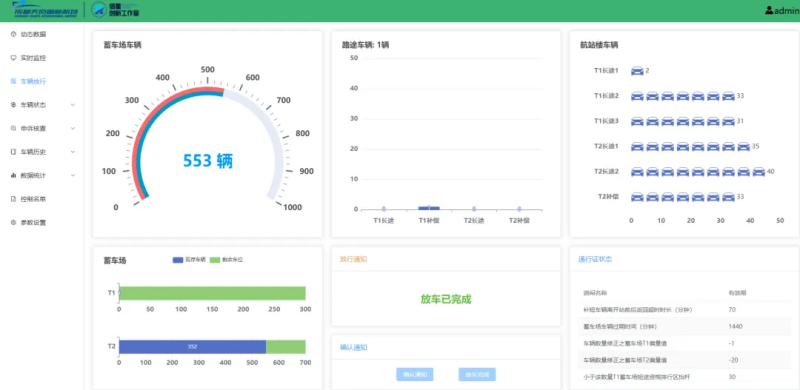
Task: Click the table value -1
Action: tap(732, 344)
